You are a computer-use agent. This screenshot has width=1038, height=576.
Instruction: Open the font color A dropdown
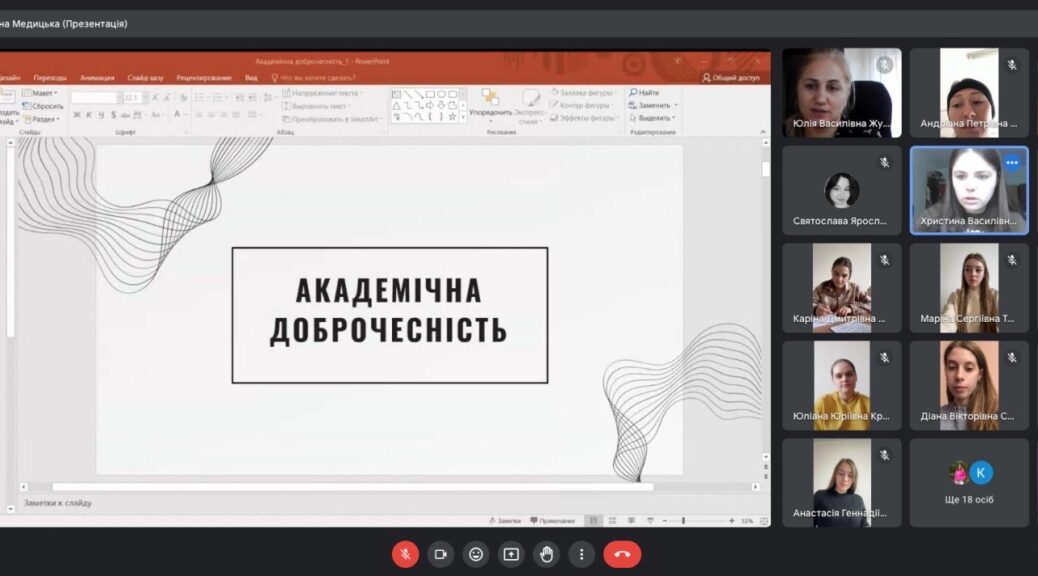(179, 115)
